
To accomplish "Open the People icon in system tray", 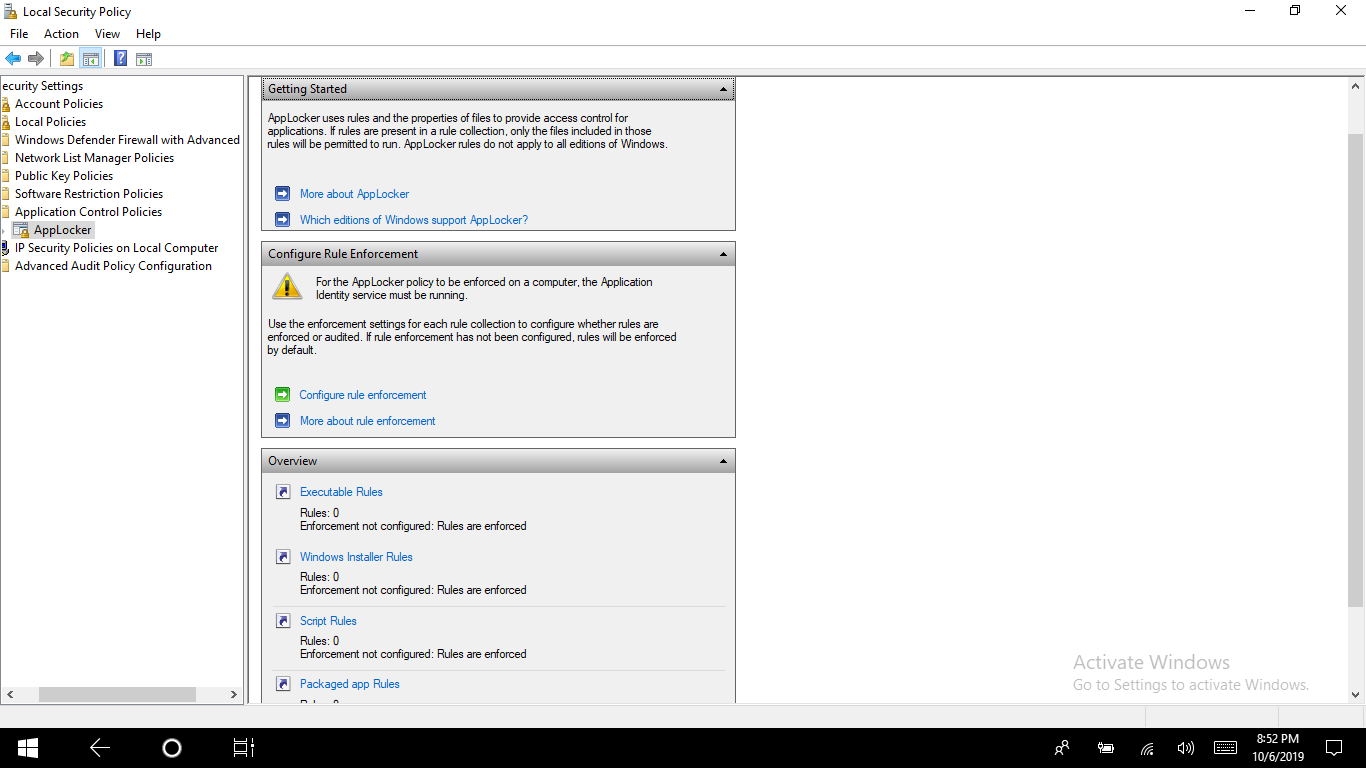I will [1062, 748].
